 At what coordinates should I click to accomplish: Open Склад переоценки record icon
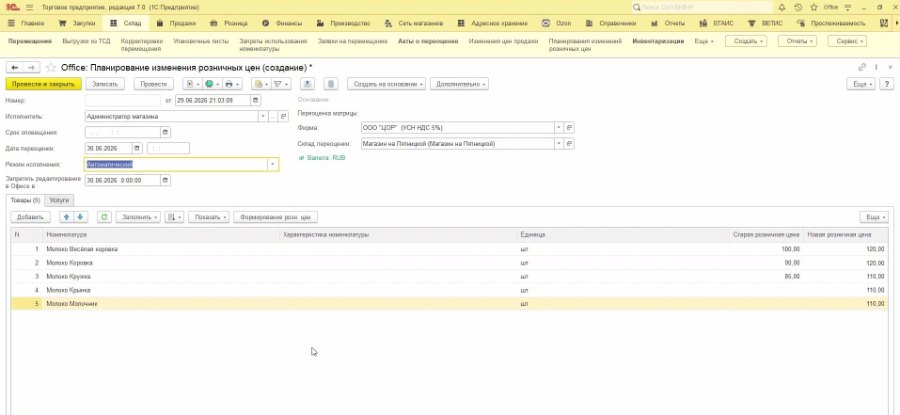pyautogui.click(x=570, y=143)
